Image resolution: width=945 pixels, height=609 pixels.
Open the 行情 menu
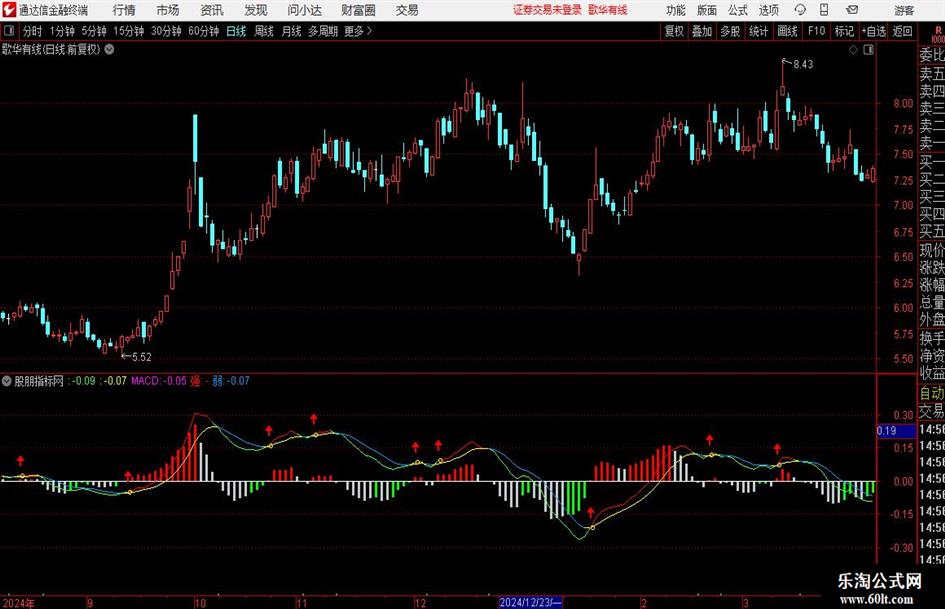point(124,10)
